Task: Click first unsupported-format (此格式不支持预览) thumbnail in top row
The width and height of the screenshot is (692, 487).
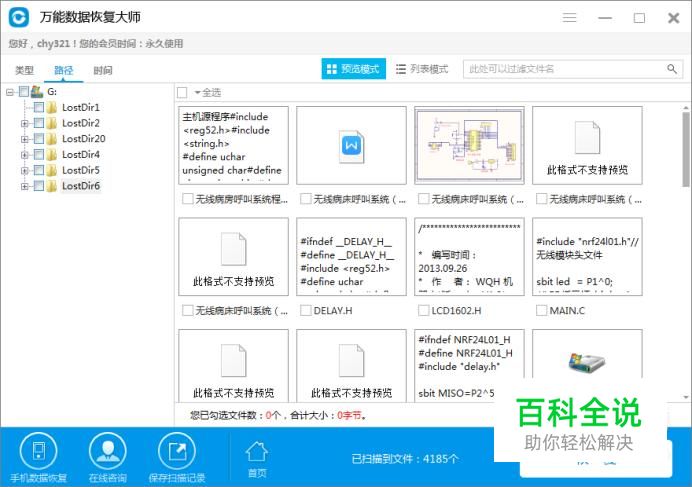Action: (587, 145)
